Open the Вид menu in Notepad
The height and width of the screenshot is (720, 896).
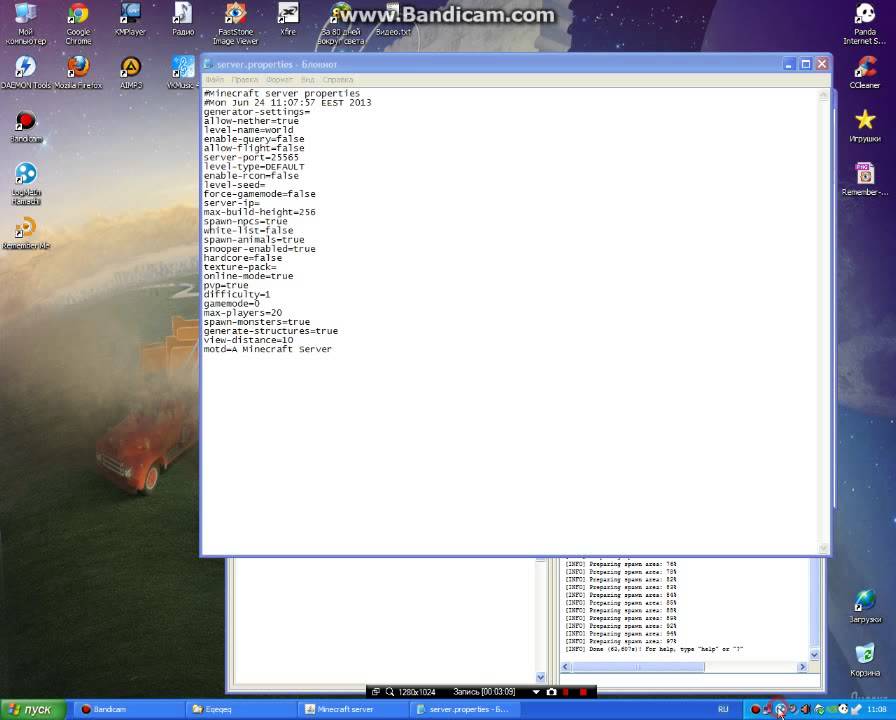(308, 79)
